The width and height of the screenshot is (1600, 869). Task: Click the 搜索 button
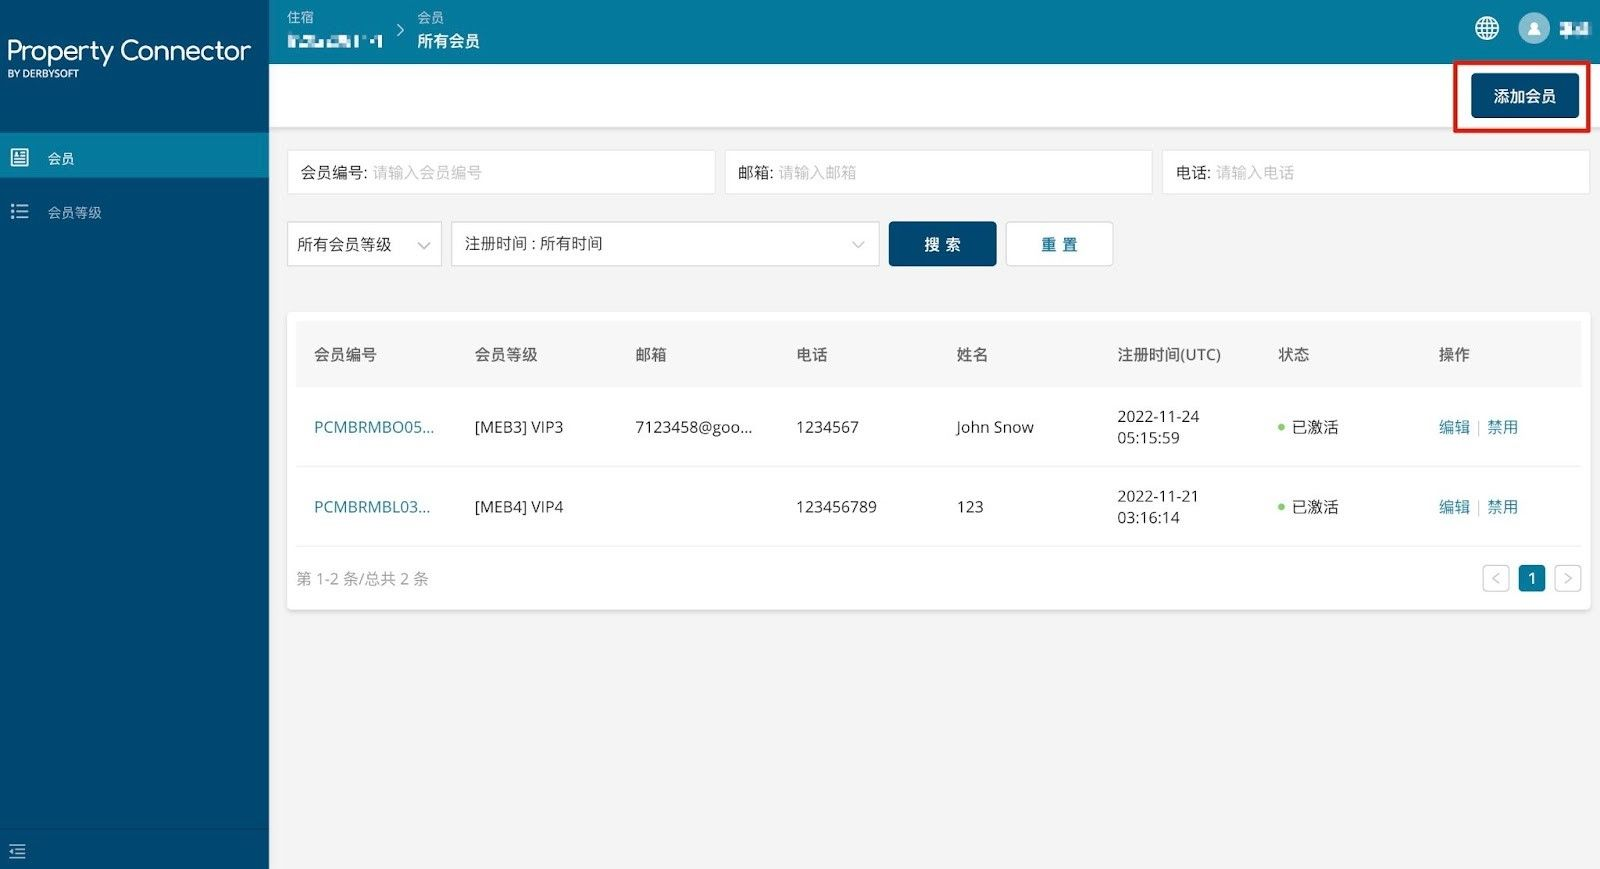coord(942,244)
